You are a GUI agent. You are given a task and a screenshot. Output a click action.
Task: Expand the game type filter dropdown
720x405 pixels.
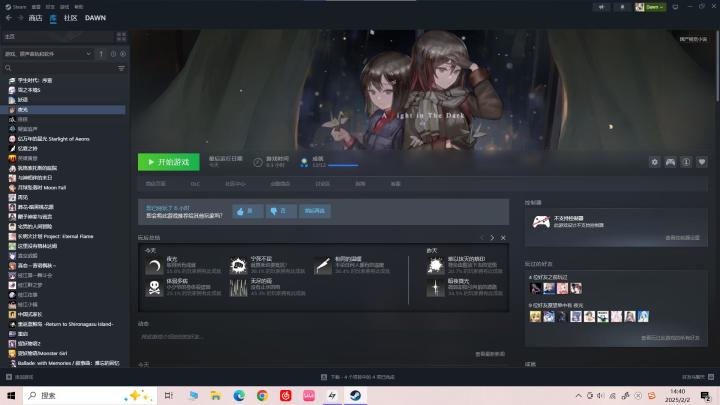pyautogui.click(x=48, y=54)
